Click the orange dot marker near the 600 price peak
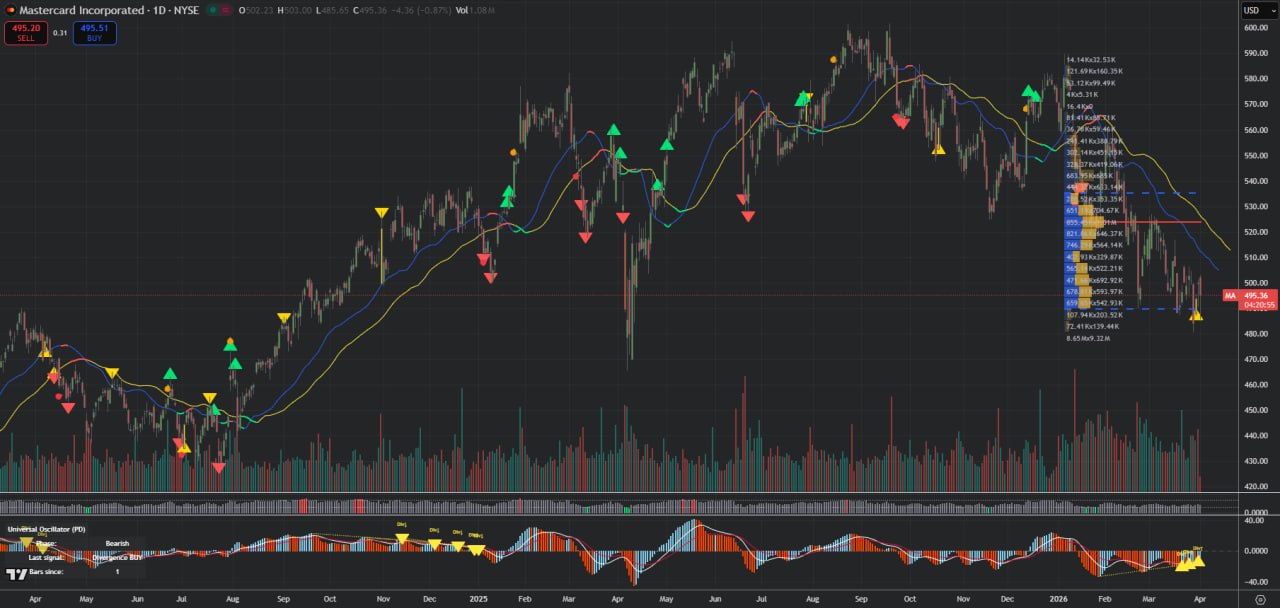The height and width of the screenshot is (608, 1280). [x=834, y=60]
